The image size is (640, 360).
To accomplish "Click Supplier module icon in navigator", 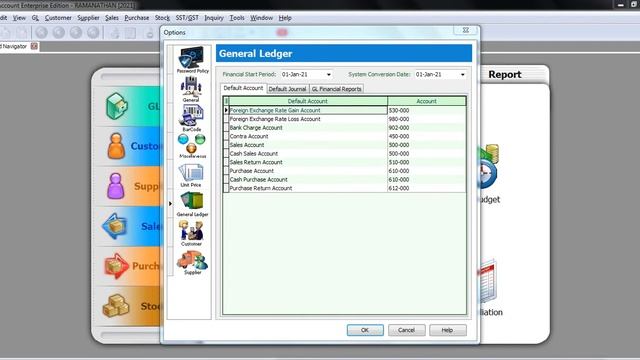I will point(116,186).
